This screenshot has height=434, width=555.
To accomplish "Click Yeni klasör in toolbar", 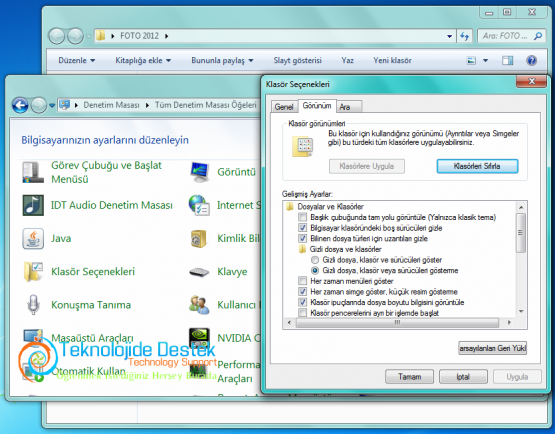I will pyautogui.click(x=392, y=61).
